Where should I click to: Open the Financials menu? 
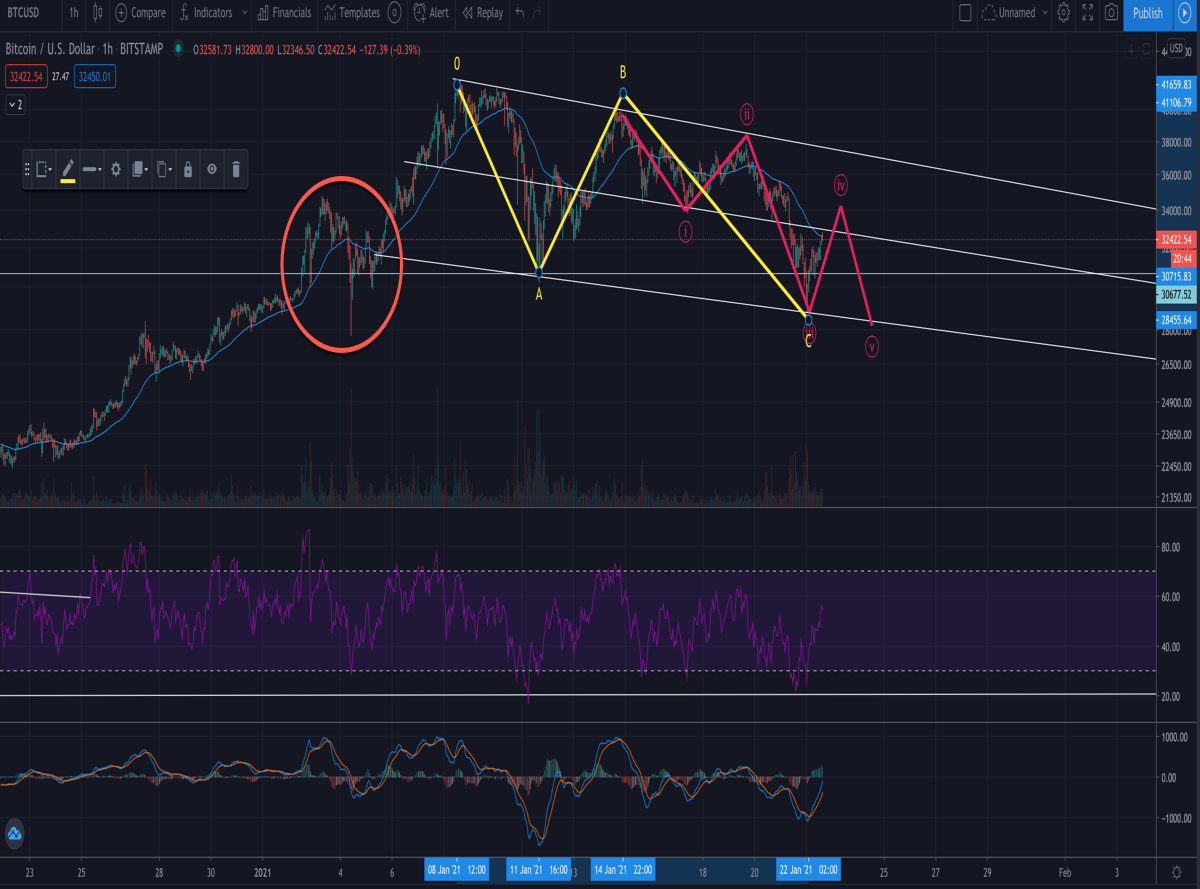[x=284, y=13]
